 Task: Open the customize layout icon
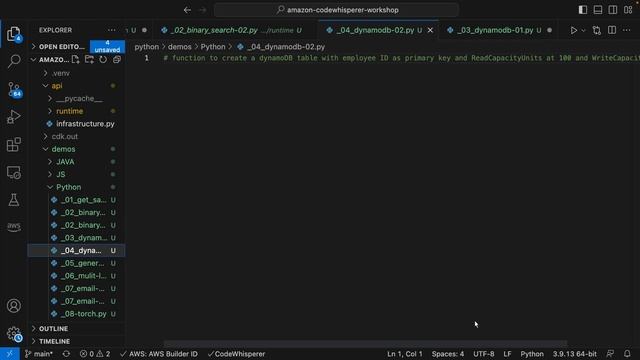(x=628, y=10)
